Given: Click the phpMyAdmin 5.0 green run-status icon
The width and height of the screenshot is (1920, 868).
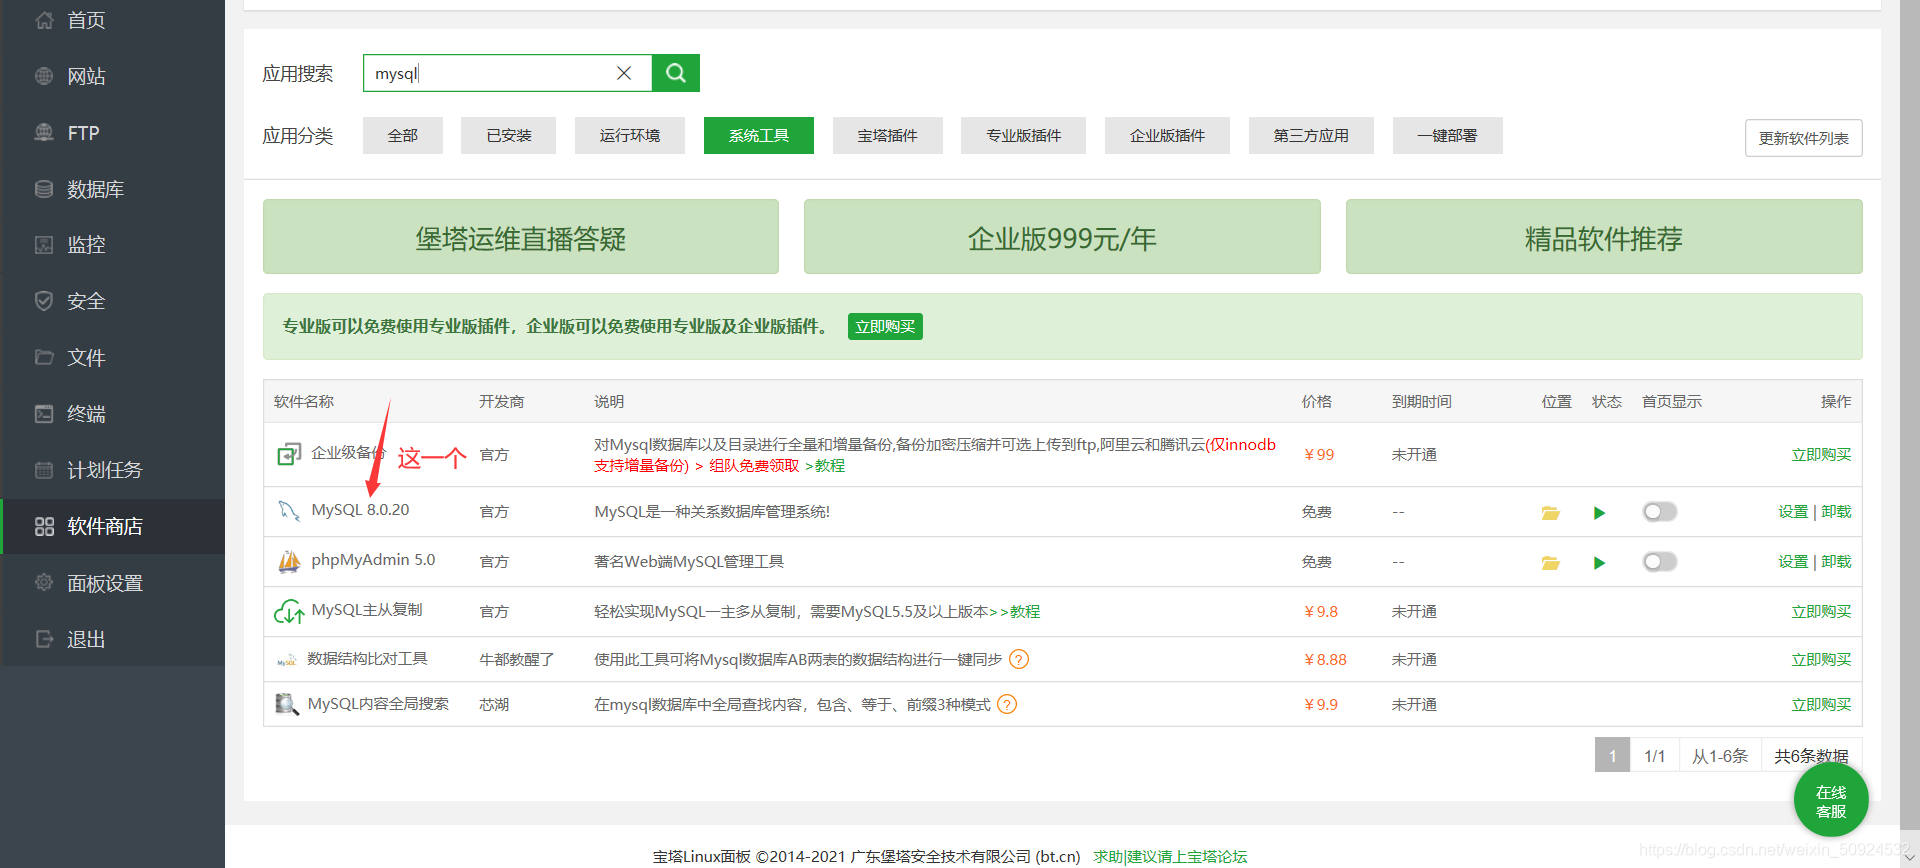Looking at the screenshot, I should 1599,562.
